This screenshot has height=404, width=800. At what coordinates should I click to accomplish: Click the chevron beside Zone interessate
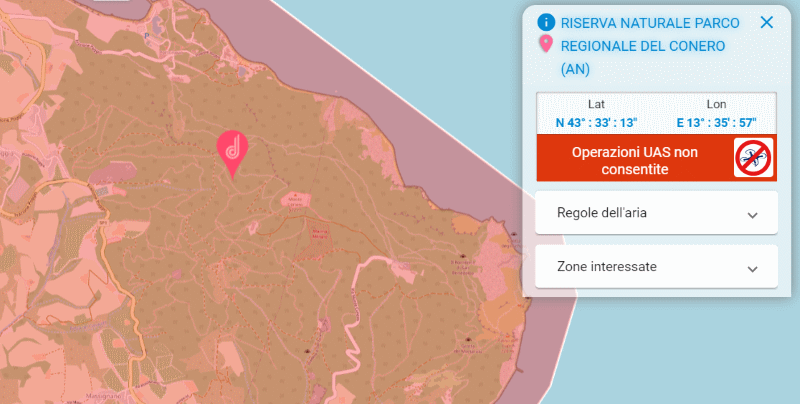point(753,269)
